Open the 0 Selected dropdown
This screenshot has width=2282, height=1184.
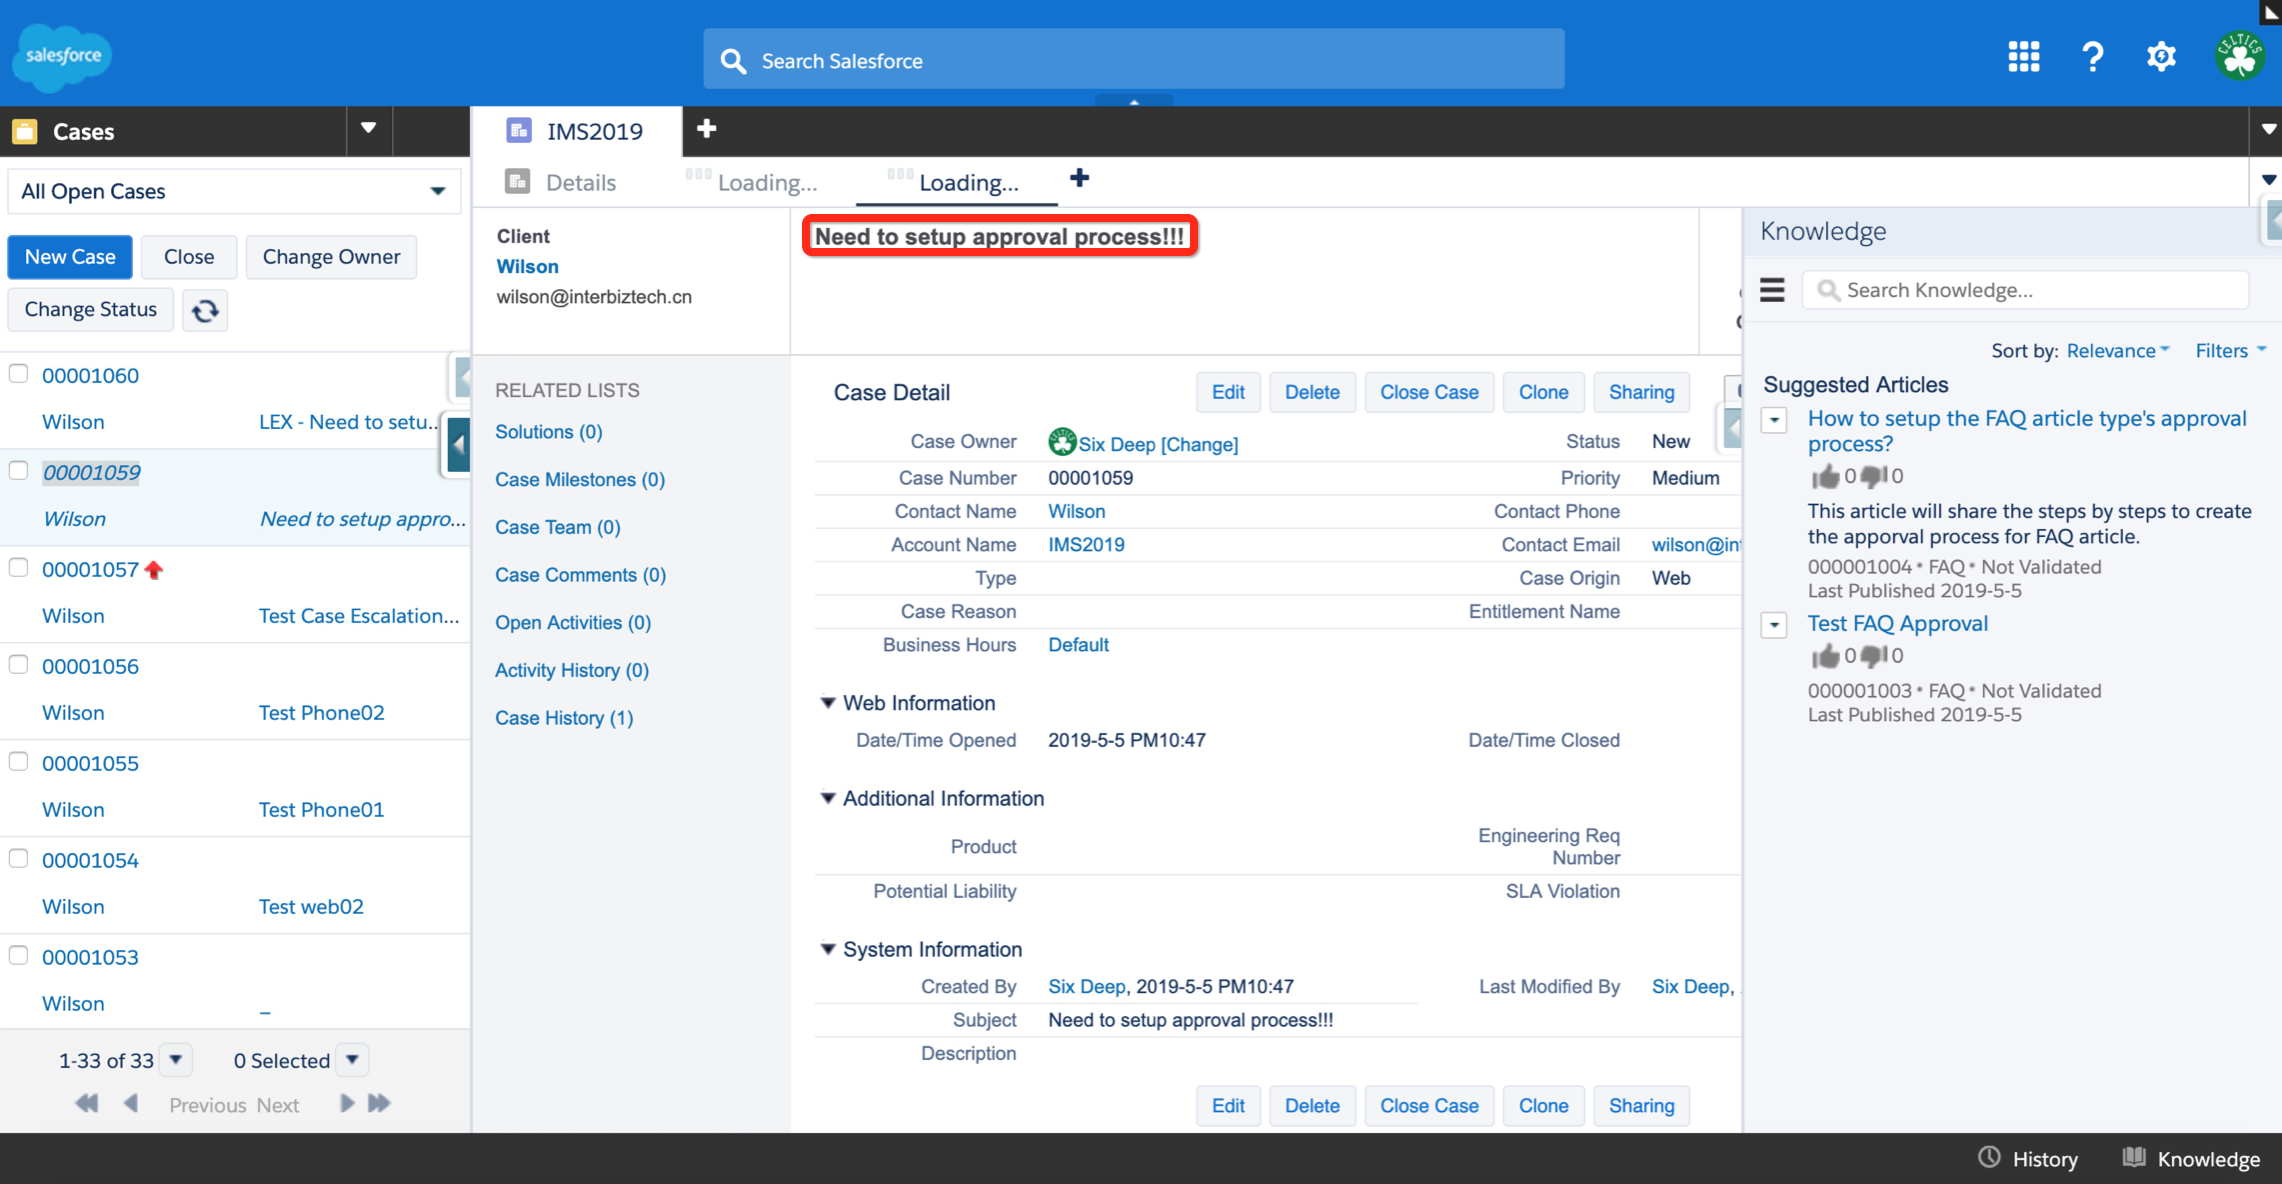click(352, 1059)
